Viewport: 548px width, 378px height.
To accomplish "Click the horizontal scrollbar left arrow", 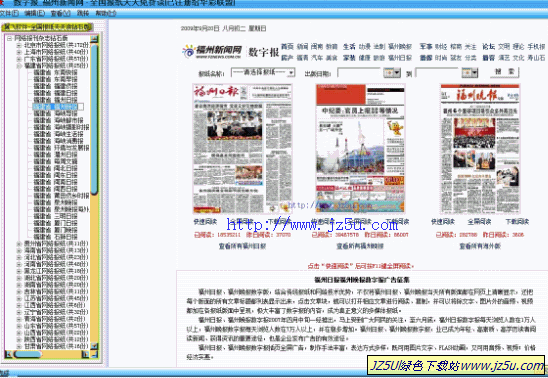I will coord(8,354).
